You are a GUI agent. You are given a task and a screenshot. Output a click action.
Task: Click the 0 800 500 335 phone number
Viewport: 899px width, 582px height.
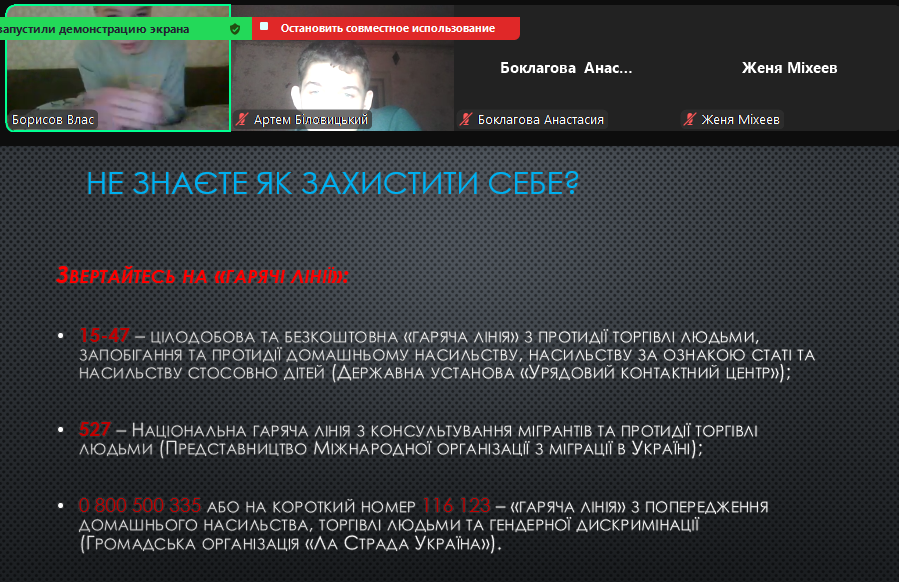(140, 505)
